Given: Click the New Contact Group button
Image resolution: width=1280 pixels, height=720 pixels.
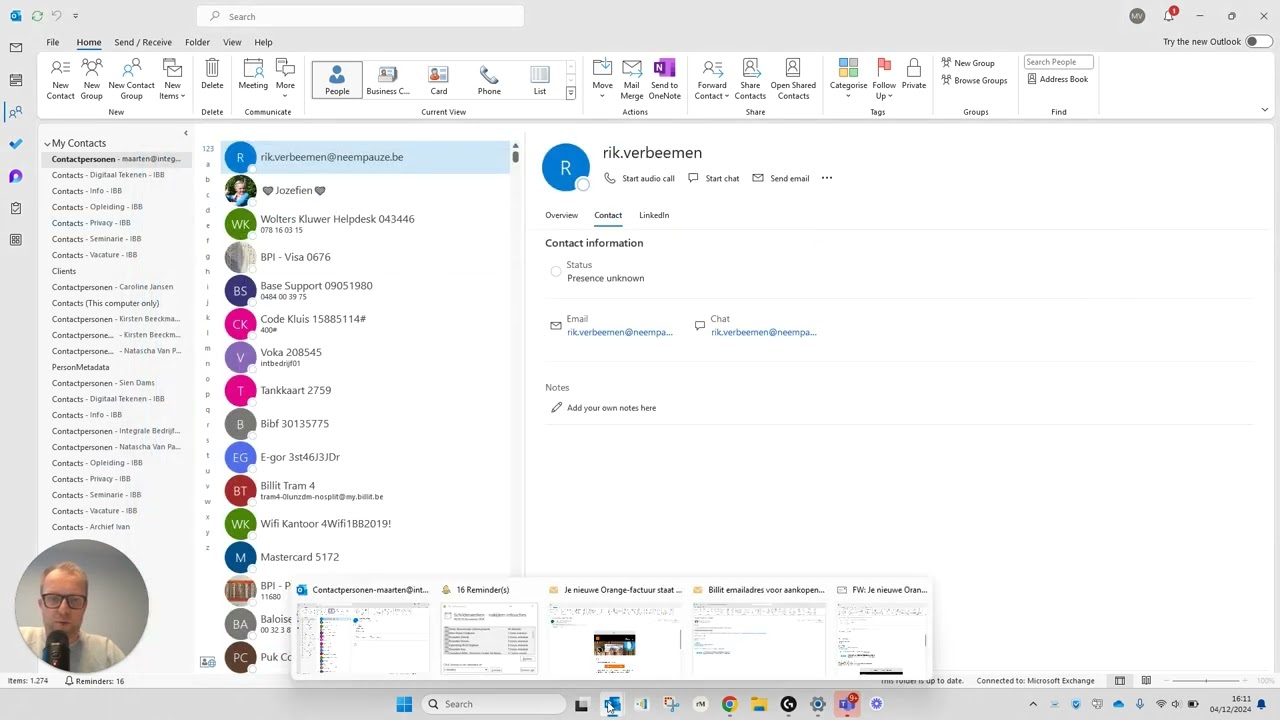Looking at the screenshot, I should (x=131, y=79).
